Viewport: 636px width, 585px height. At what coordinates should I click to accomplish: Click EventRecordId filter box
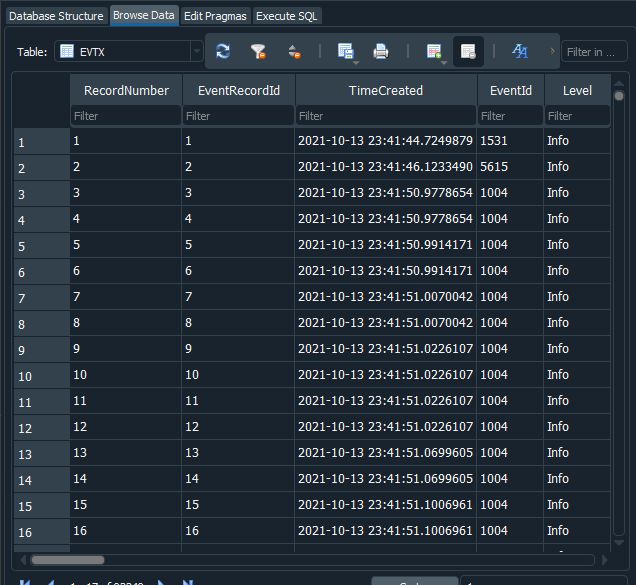pos(238,116)
